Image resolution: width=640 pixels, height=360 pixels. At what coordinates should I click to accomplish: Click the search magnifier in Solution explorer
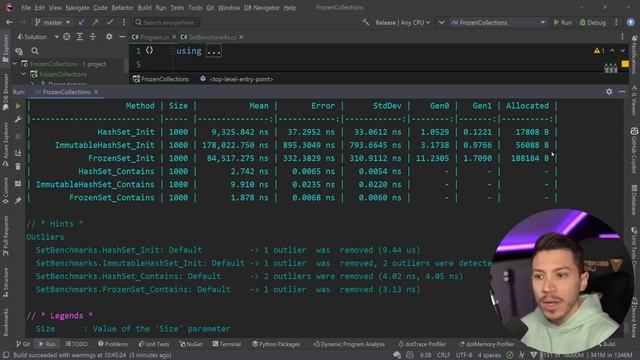coord(35,51)
